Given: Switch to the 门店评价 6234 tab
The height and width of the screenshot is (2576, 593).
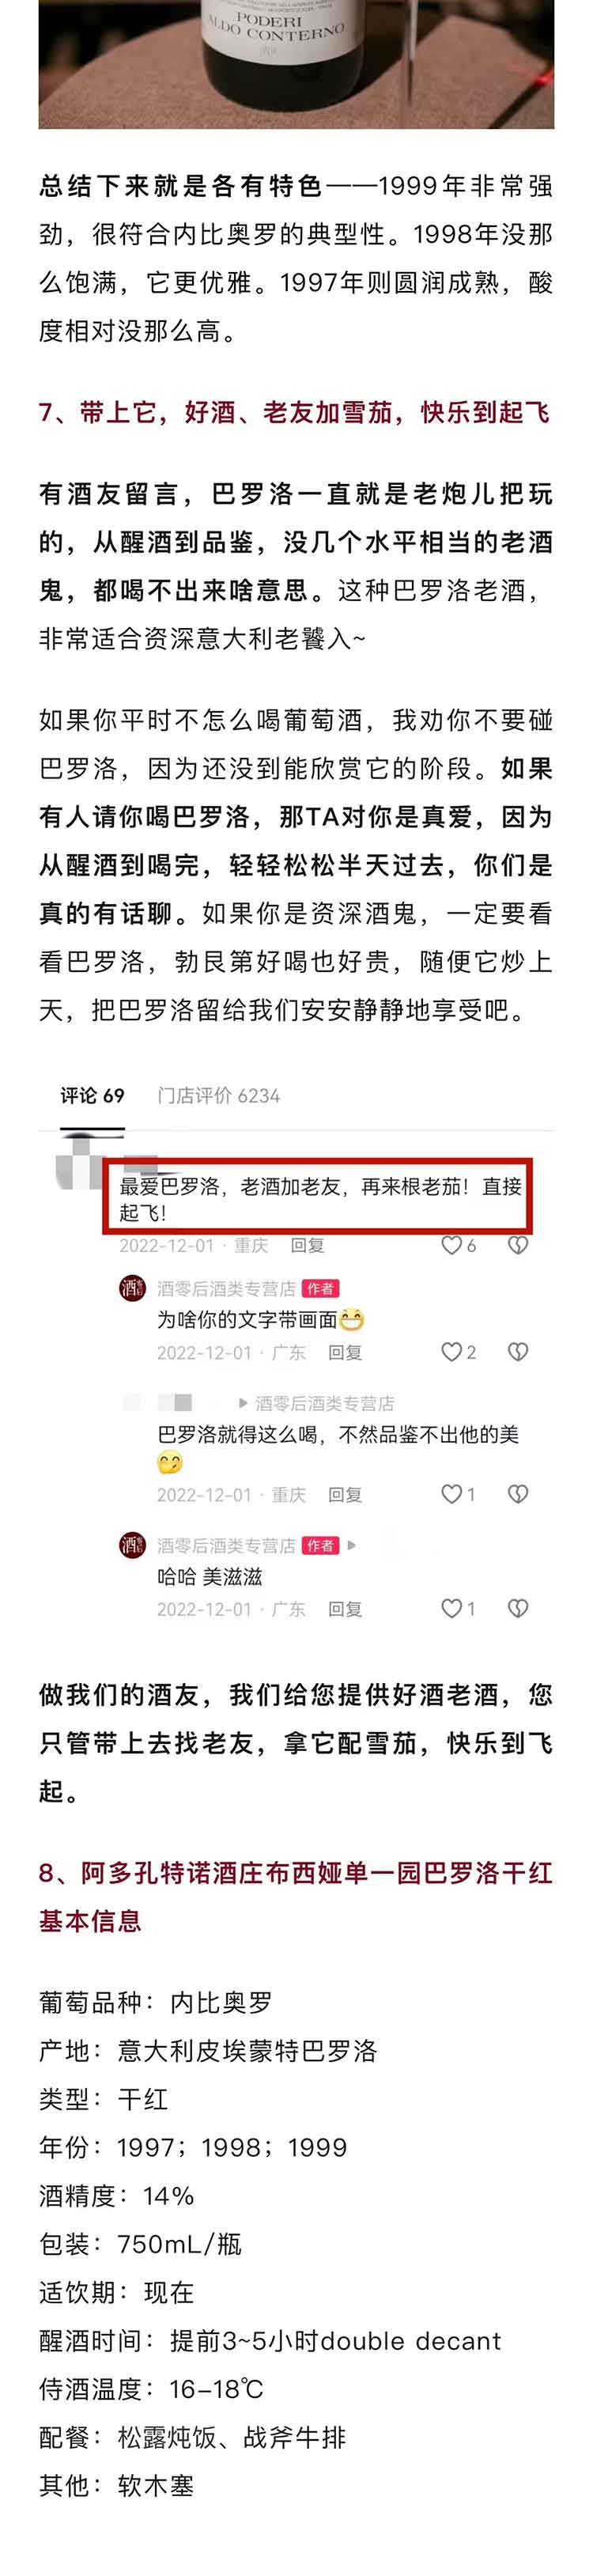Looking at the screenshot, I should (219, 1095).
